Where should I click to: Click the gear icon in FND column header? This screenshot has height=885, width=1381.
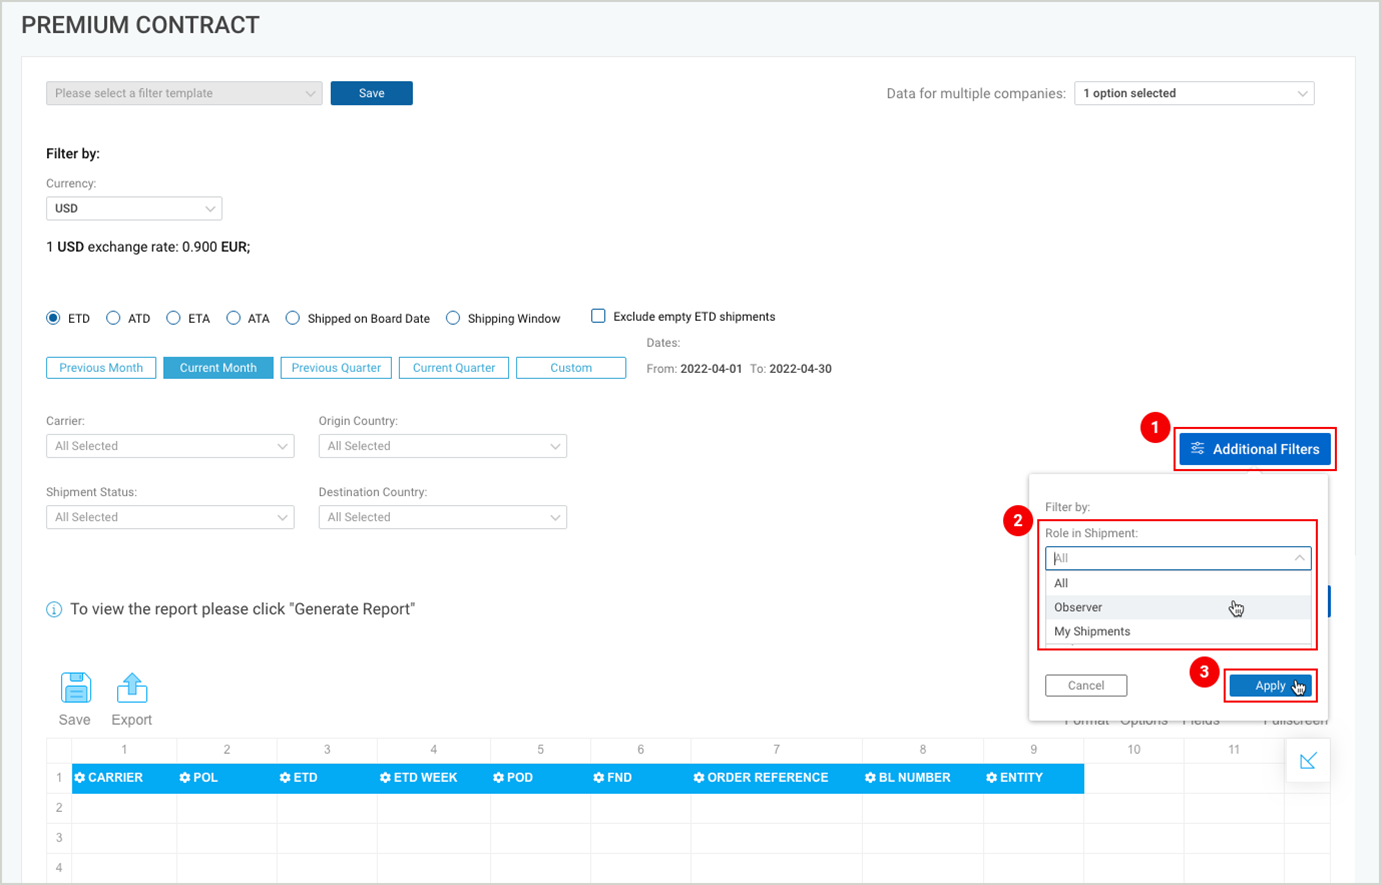click(599, 777)
